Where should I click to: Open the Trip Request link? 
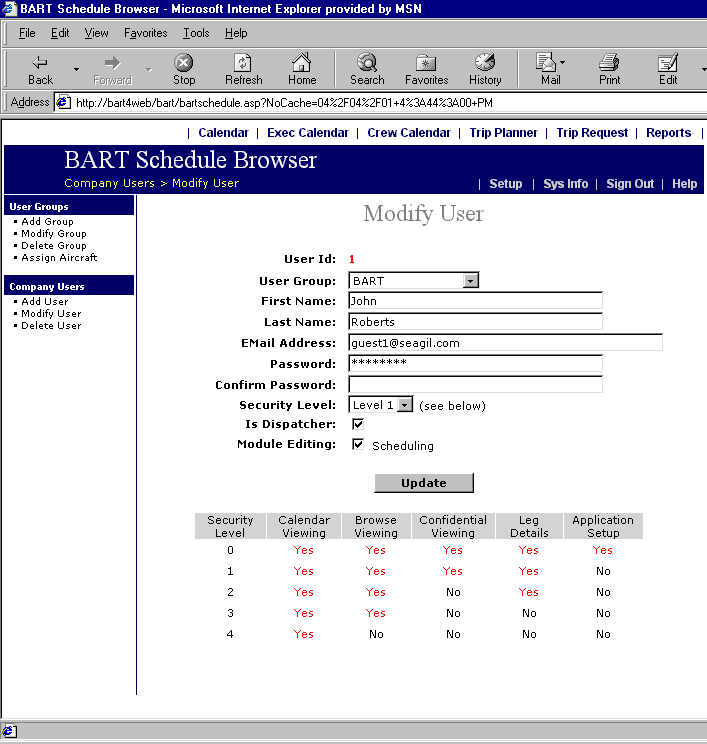coord(592,133)
